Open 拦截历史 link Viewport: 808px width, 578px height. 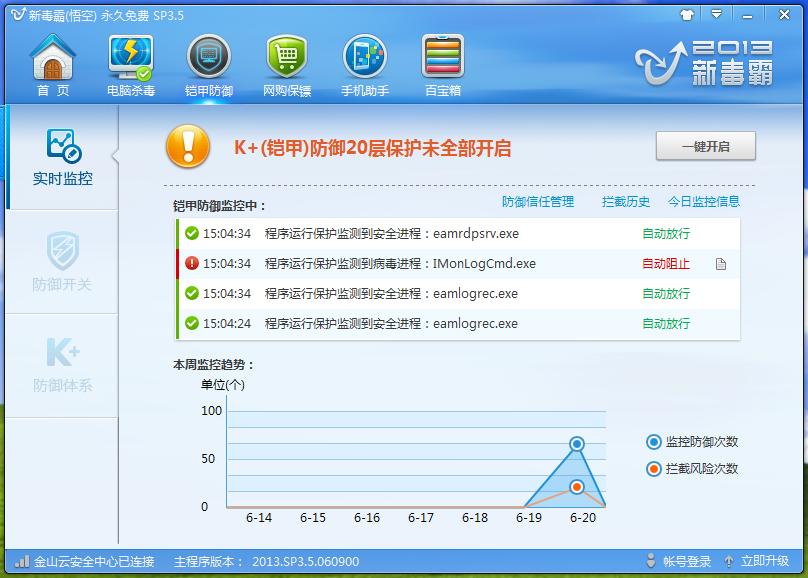(x=626, y=202)
